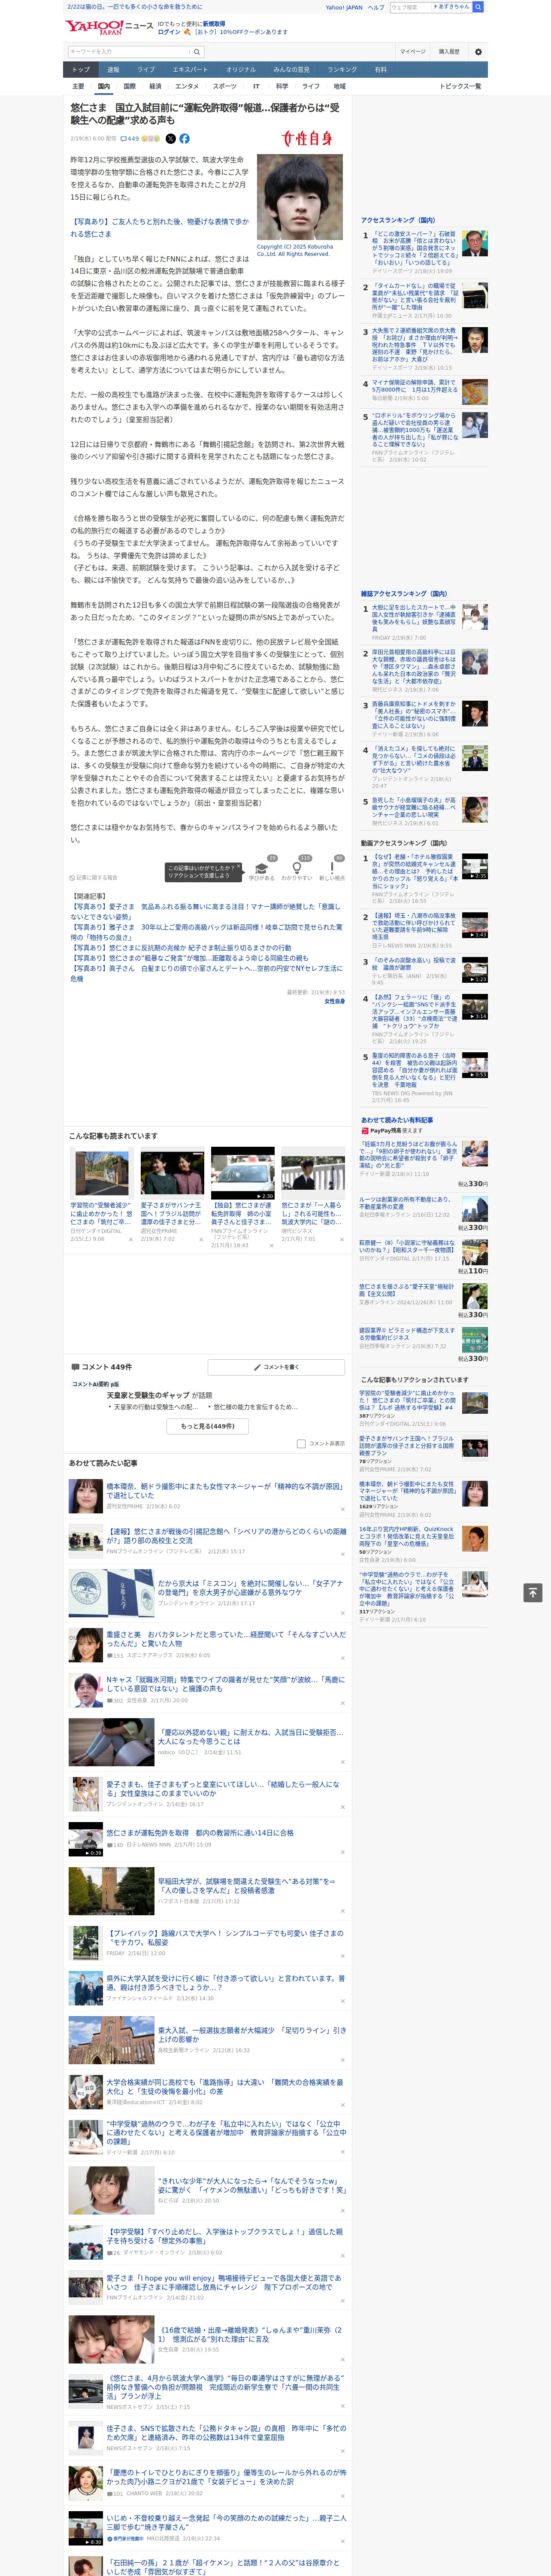Open the 【写真あり】ご友人たちと別れた後 link
The image size is (551, 2576).
point(159,228)
